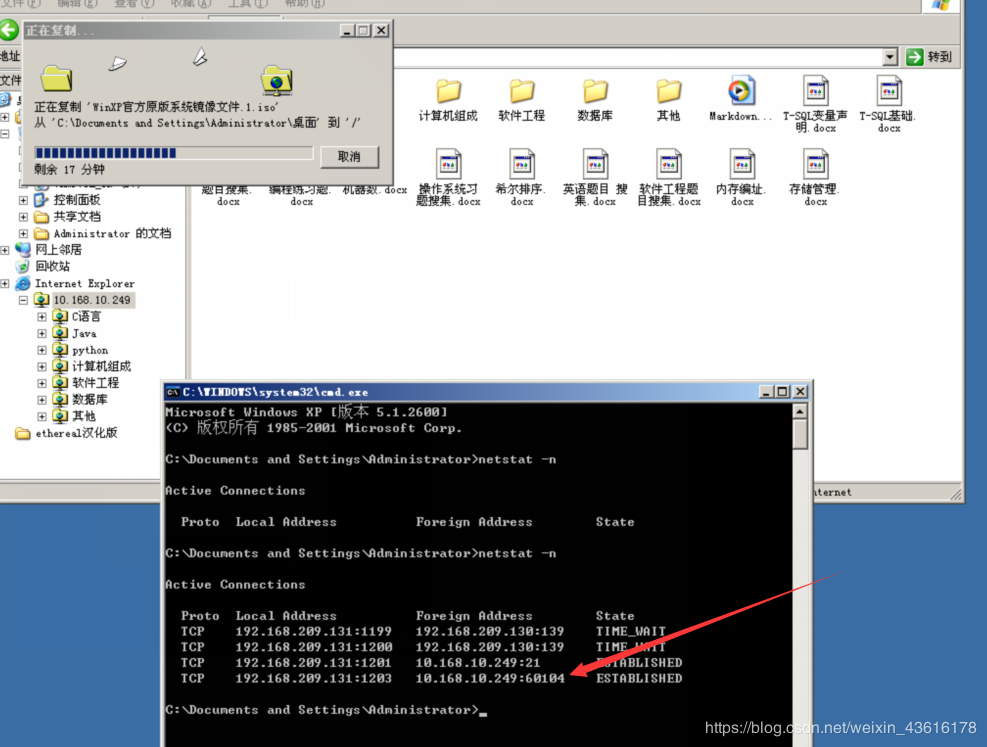Select the 软件工程题目搜集.docx document icon

click(x=668, y=164)
